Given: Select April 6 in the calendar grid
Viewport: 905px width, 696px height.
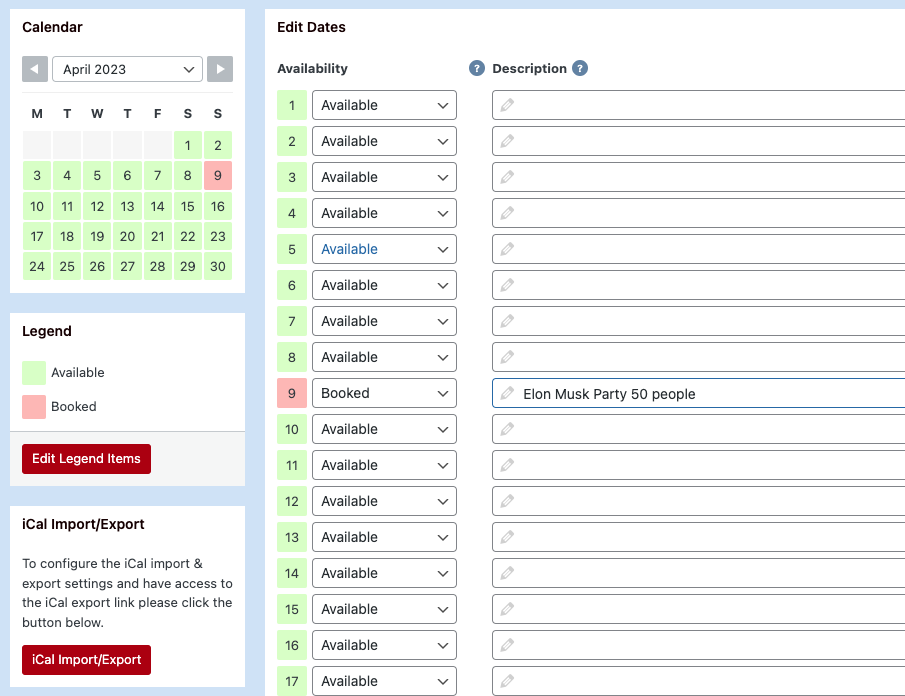Looking at the screenshot, I should click(128, 175).
